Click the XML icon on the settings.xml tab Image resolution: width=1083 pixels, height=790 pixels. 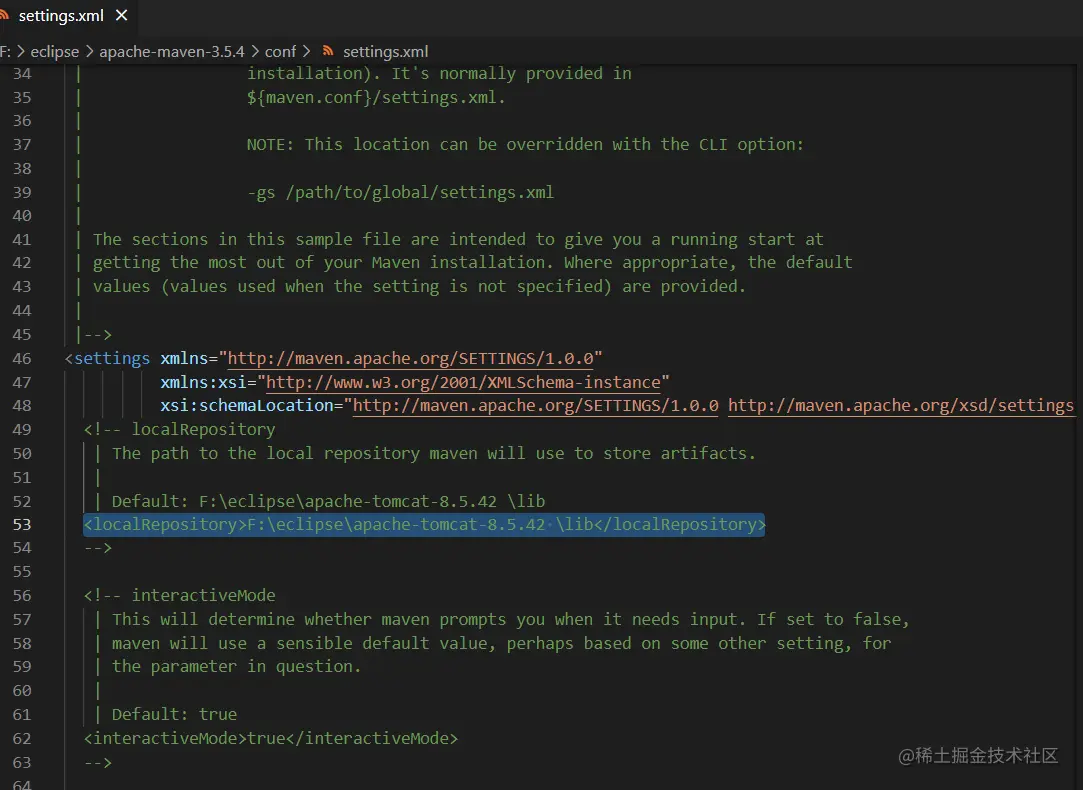point(8,16)
